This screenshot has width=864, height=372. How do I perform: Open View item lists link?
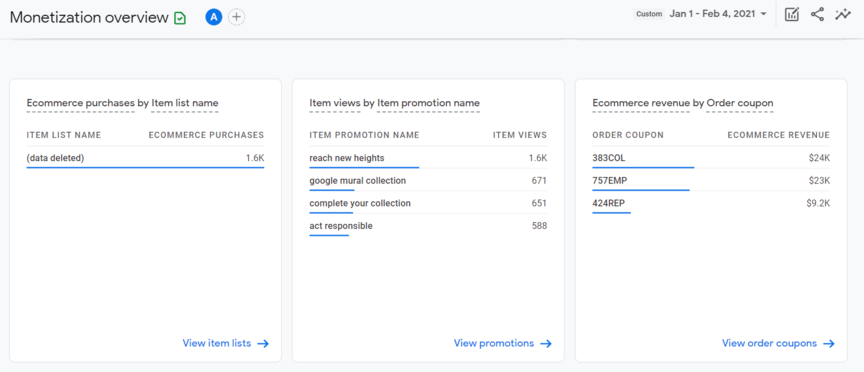pyautogui.click(x=217, y=343)
